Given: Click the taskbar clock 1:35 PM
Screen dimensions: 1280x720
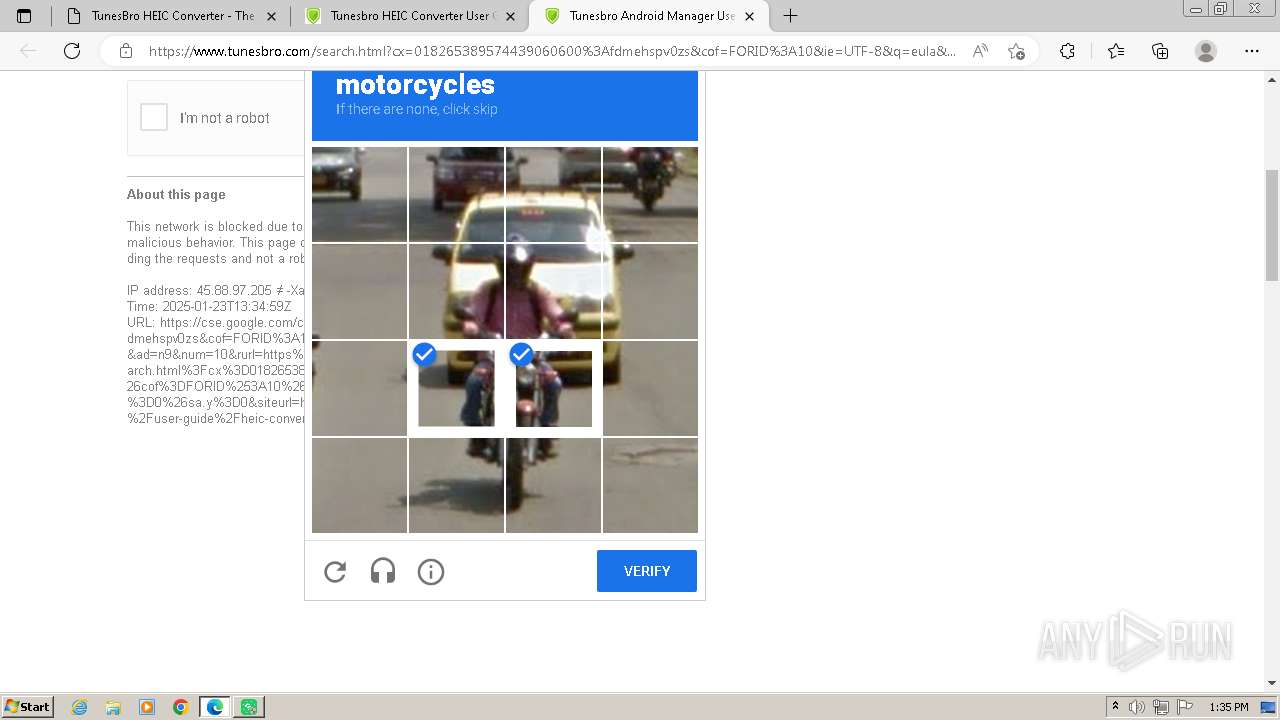Looking at the screenshot, I should pos(1229,707).
